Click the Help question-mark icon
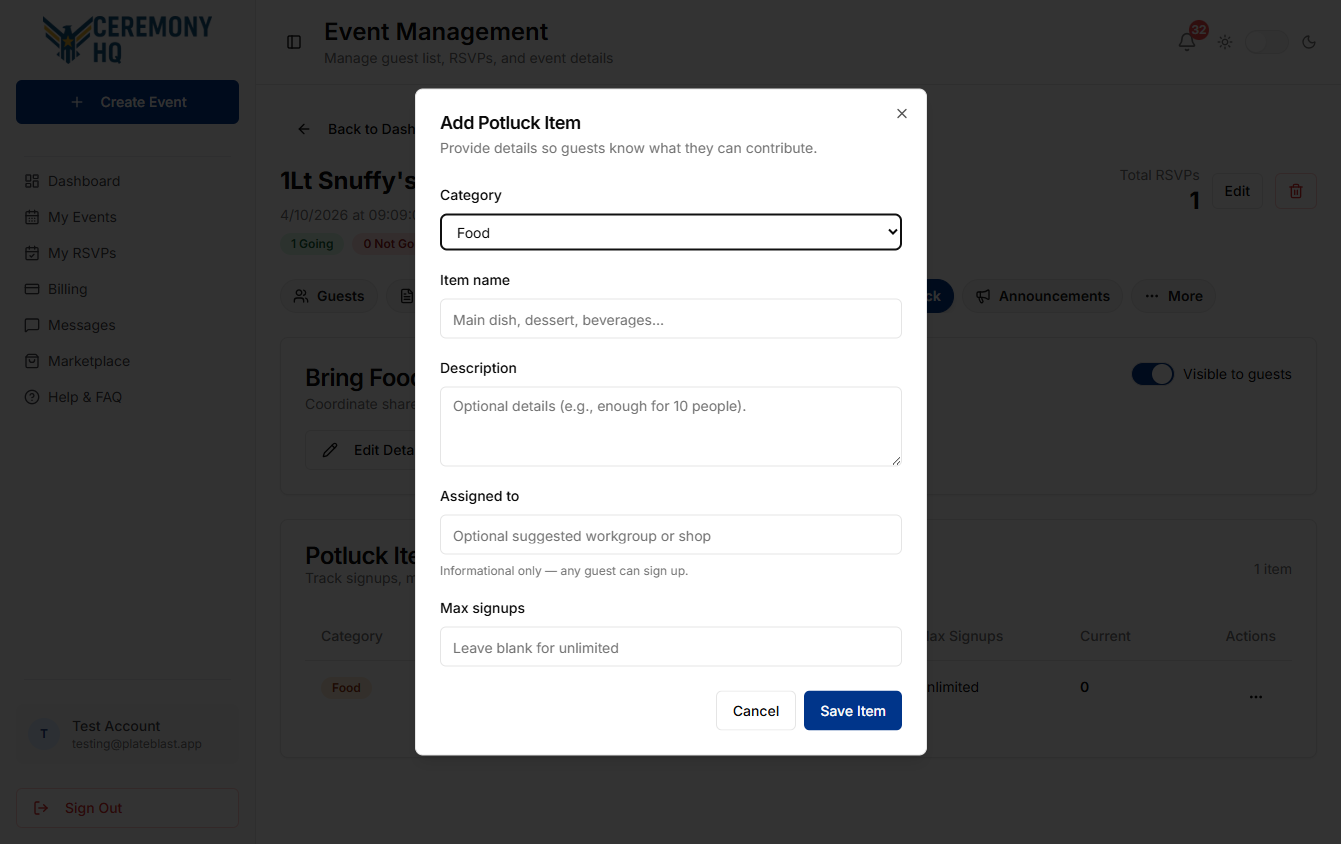This screenshot has width=1341, height=844. [32, 397]
